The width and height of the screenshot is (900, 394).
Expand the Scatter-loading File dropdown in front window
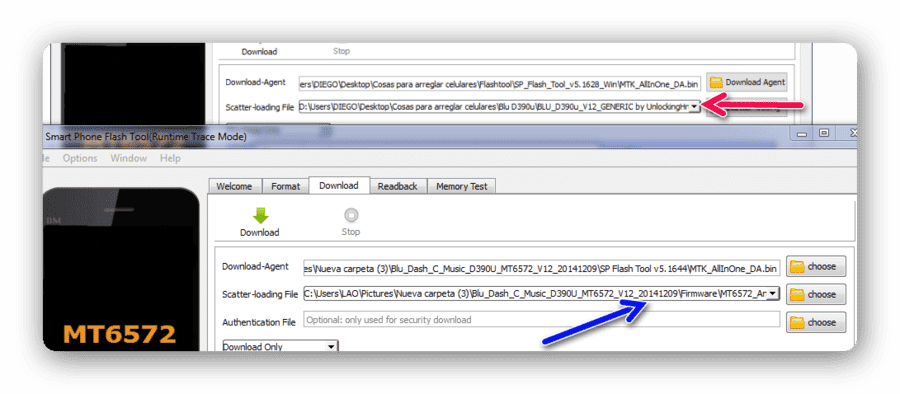pyautogui.click(x=773, y=293)
